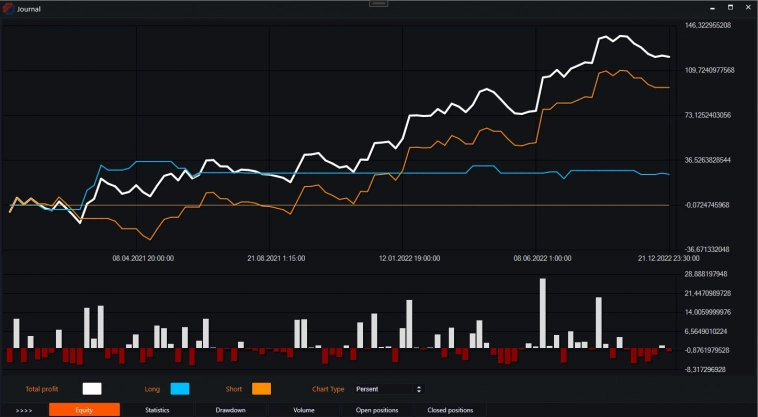
Task: Click the >>>> expand button
Action: (24, 410)
